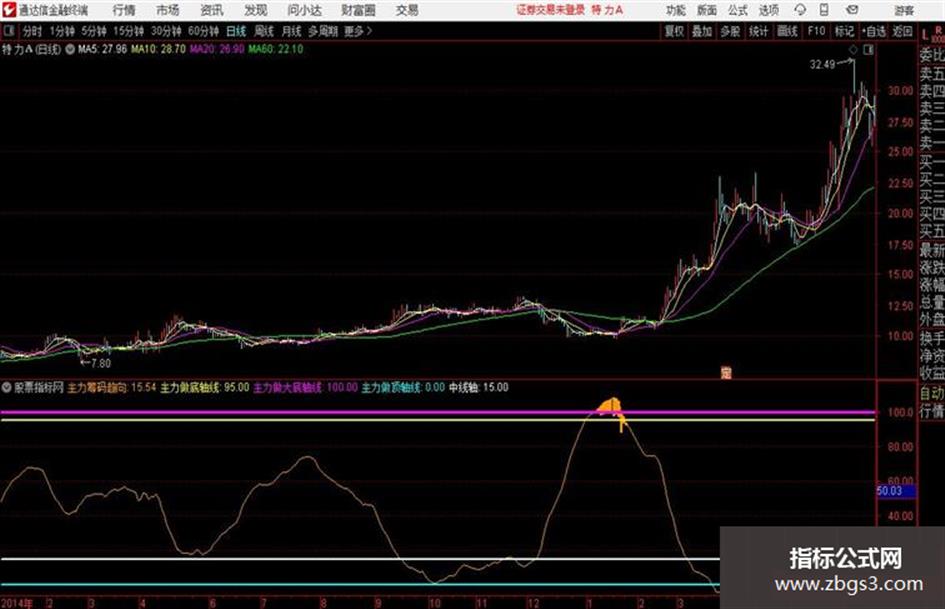Open the cloud service icon in title bar
Screen dimensions: 945x609
click(x=800, y=10)
